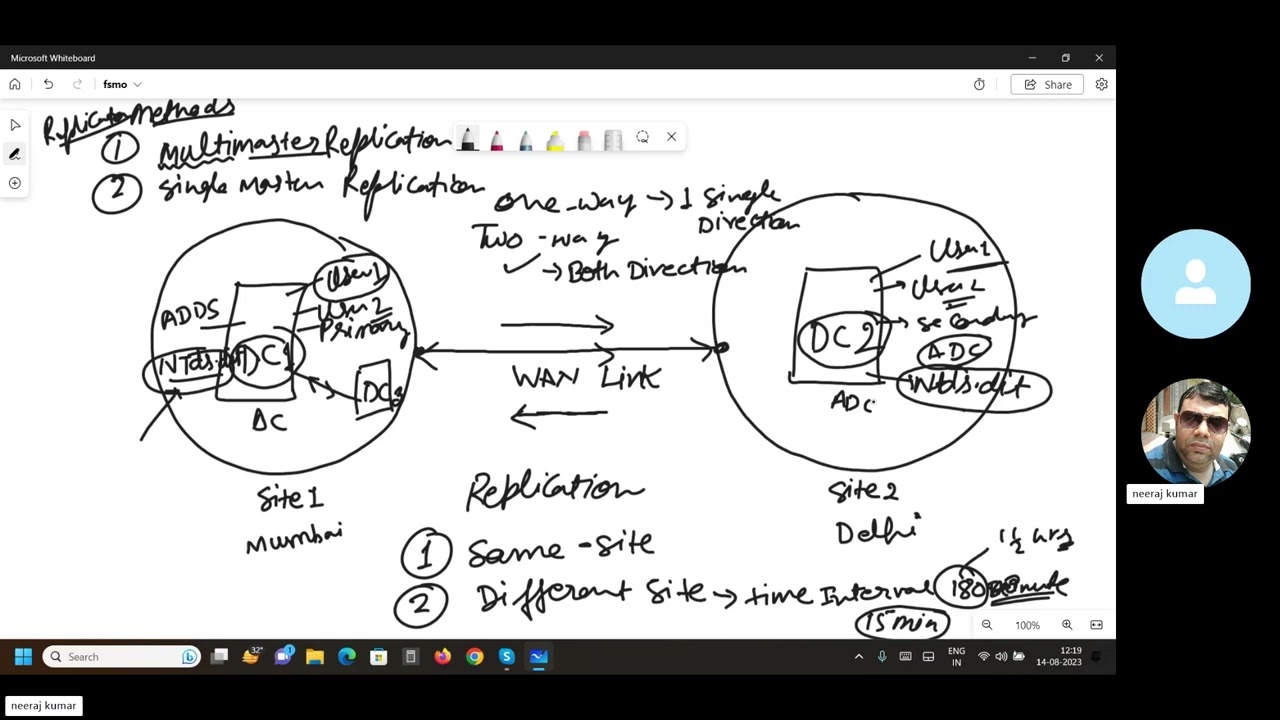Select the black pen in the inking toolbar
Screen dimensions: 1280x720
(467, 138)
